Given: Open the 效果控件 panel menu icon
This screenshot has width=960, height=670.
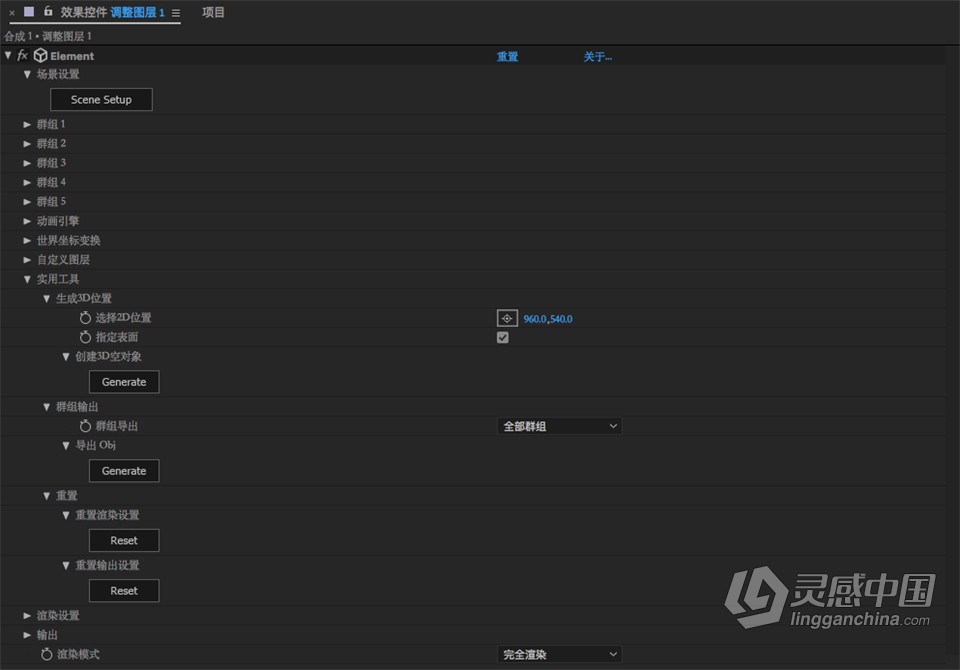Looking at the screenshot, I should click(176, 13).
